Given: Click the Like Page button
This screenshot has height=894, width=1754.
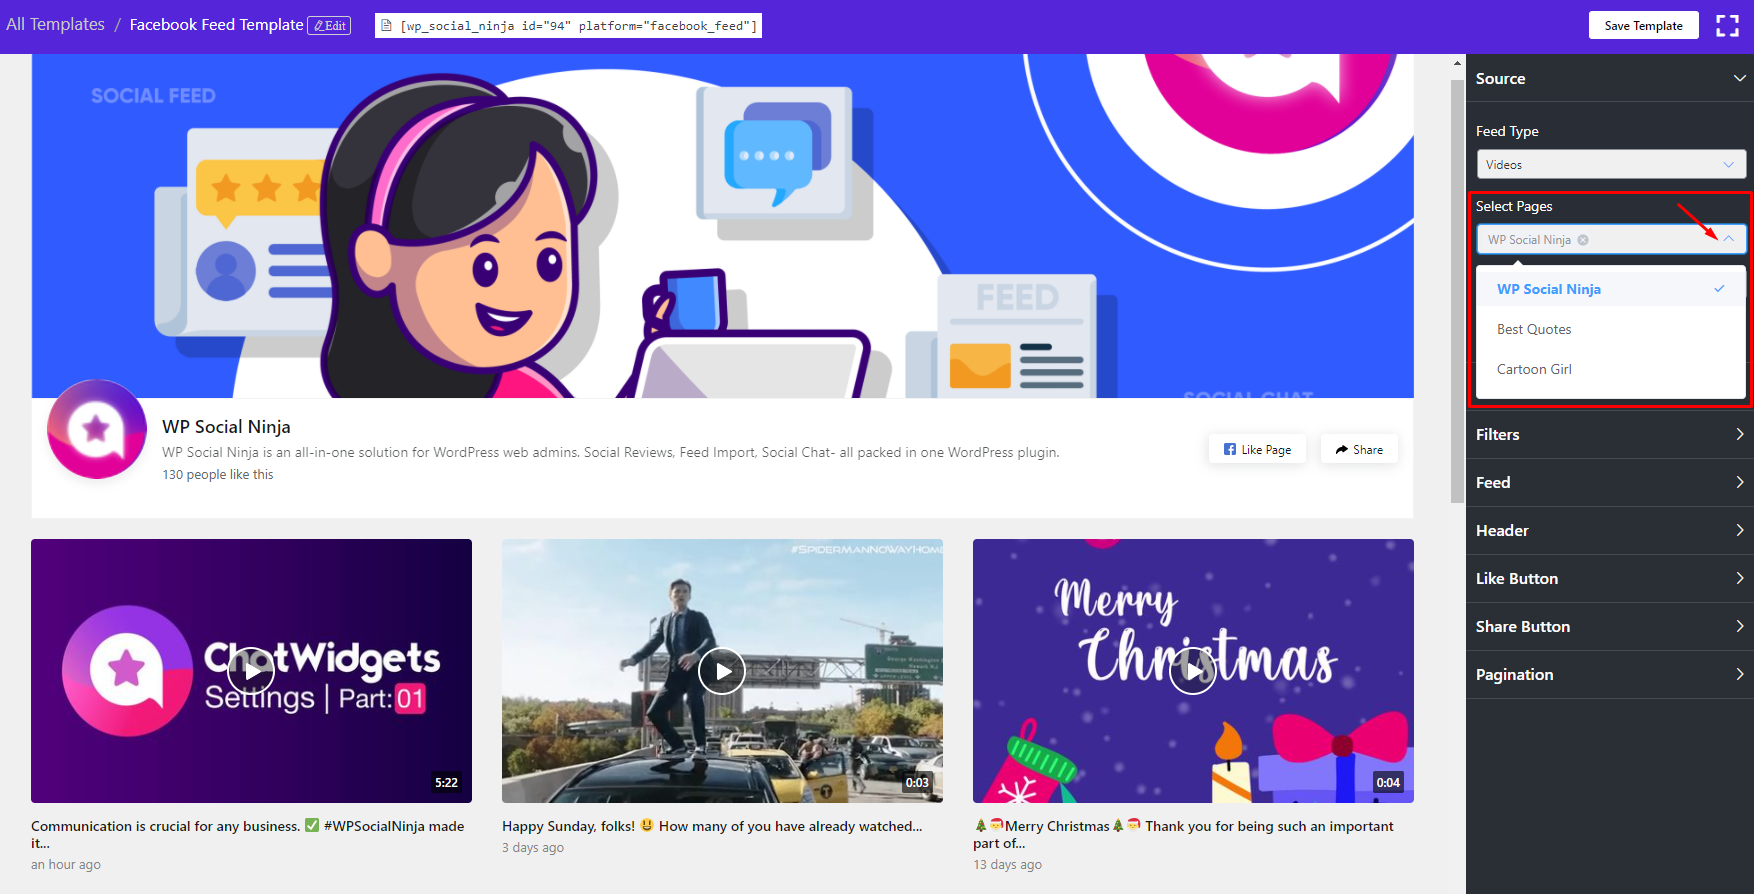Looking at the screenshot, I should tap(1257, 450).
